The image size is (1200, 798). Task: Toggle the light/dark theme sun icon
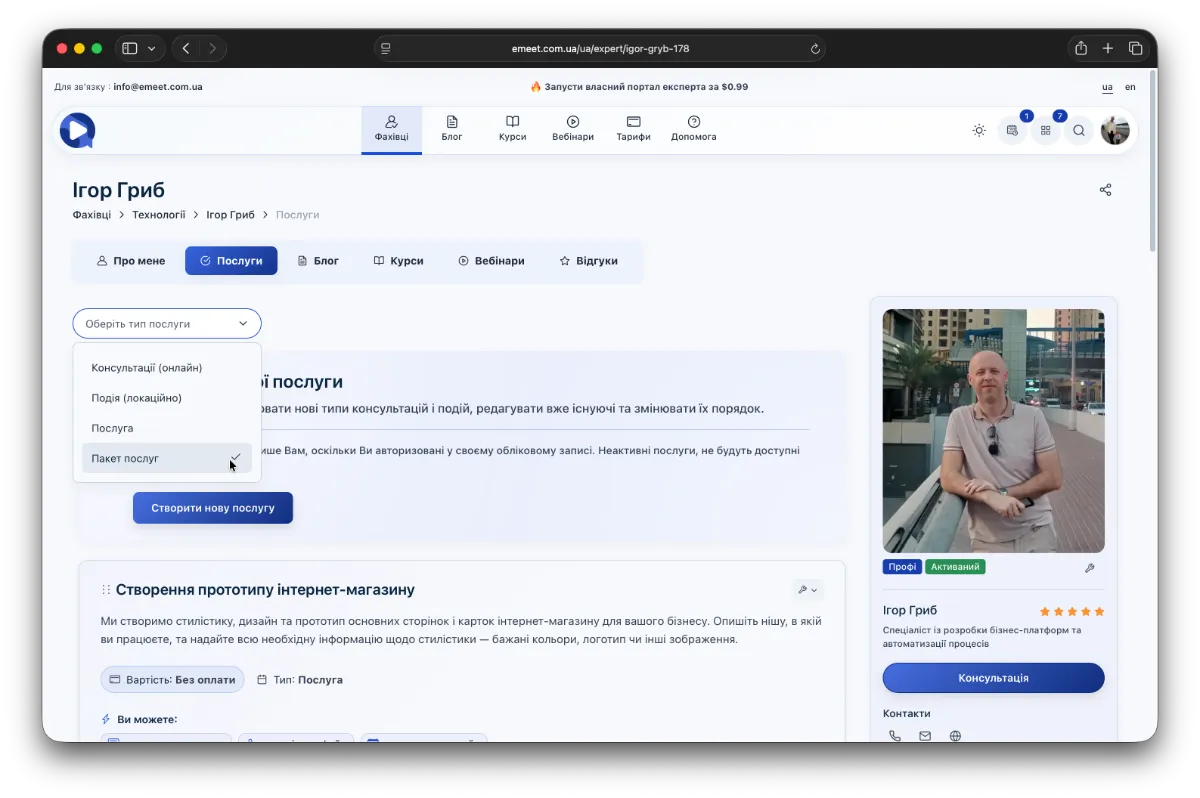979,130
